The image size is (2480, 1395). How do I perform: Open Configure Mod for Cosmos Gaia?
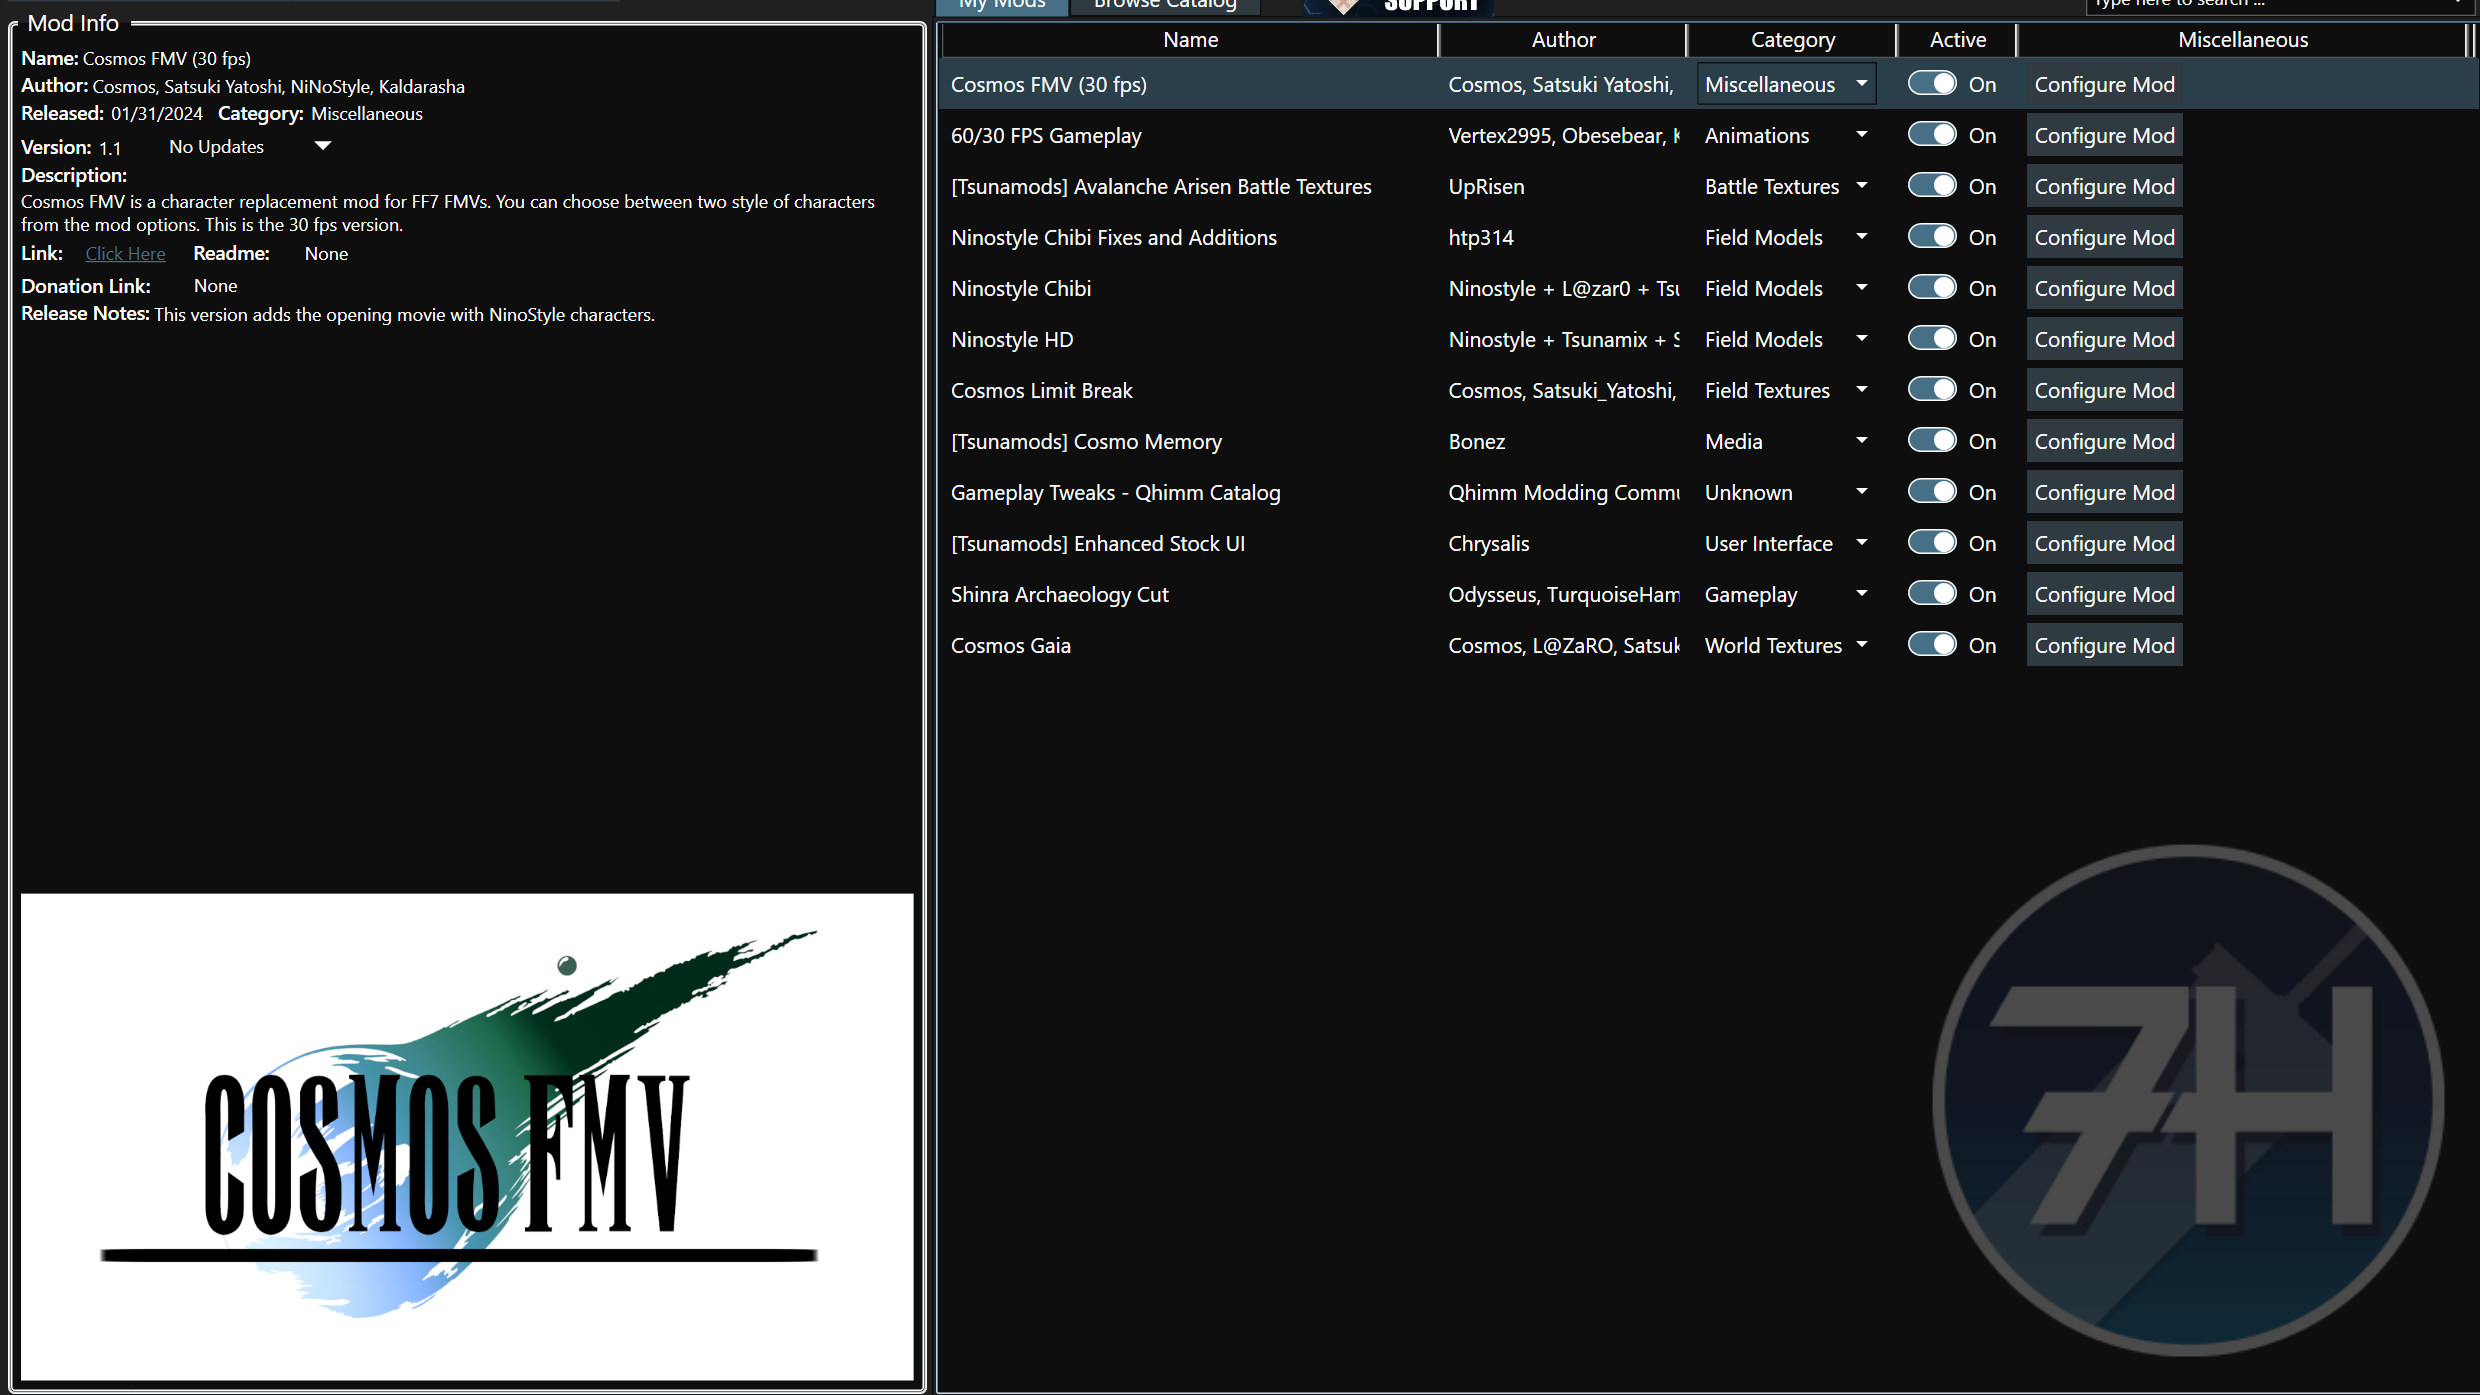2104,645
